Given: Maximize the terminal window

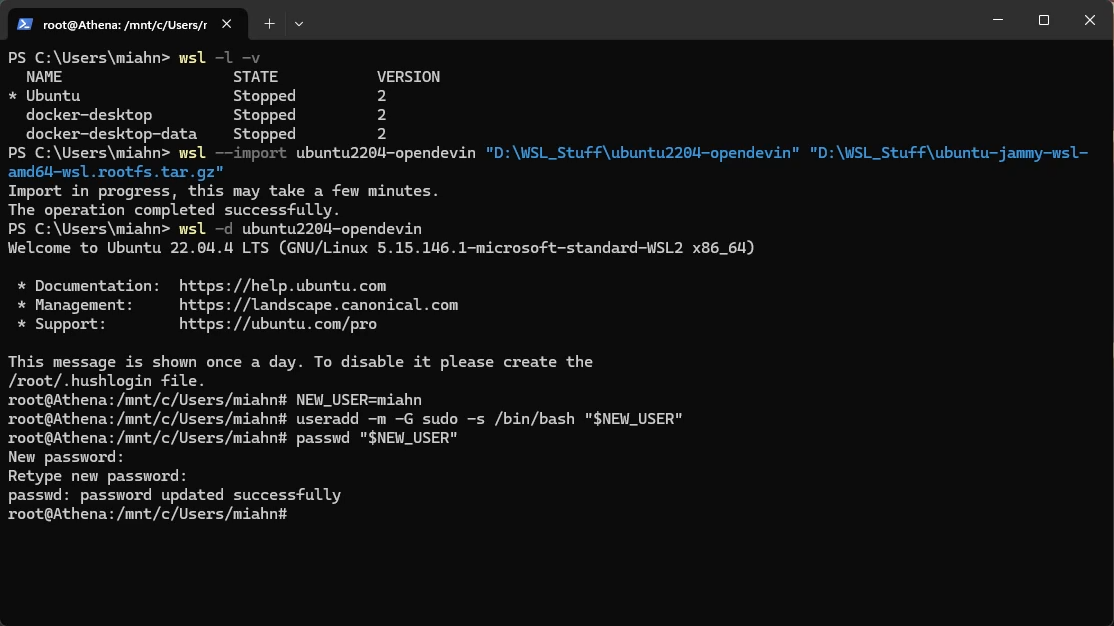Looking at the screenshot, I should coord(1044,20).
